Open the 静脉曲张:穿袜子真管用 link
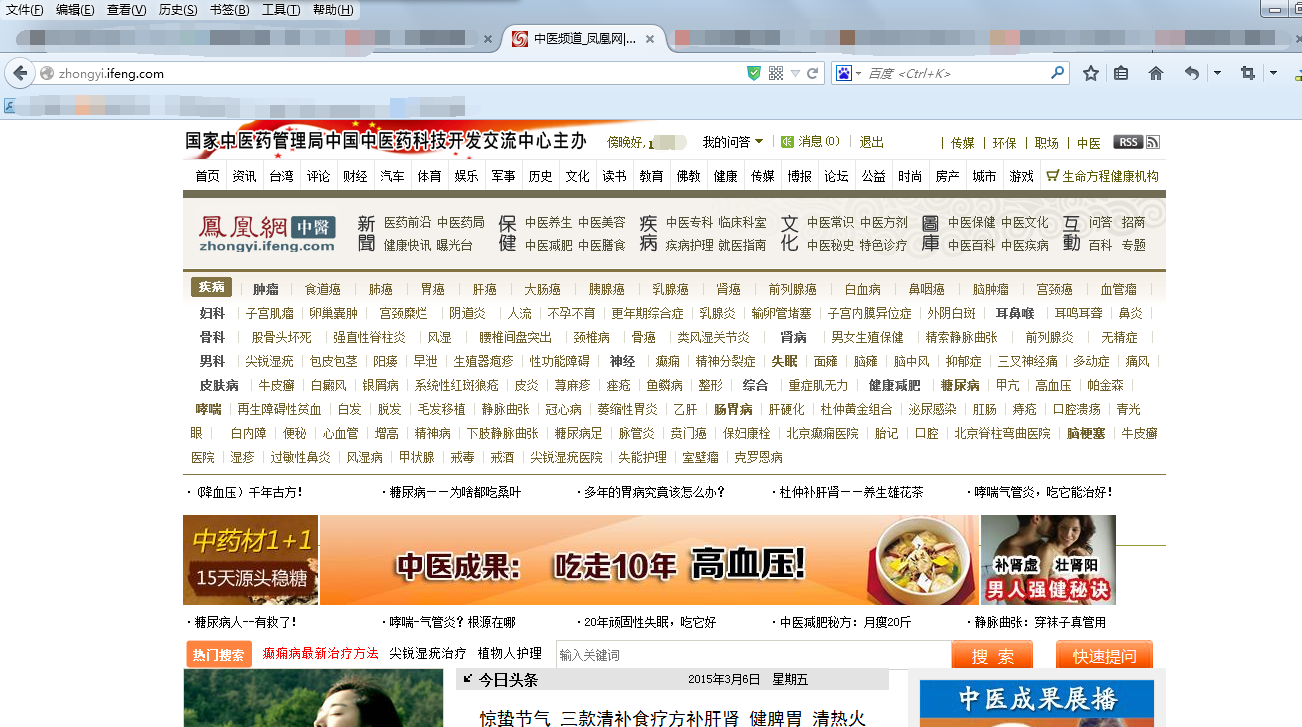Screen dimensions: 1302x727 coord(1040,622)
